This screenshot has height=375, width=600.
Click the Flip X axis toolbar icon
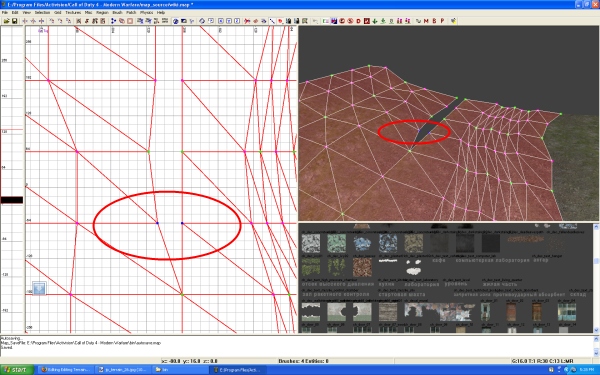pyautogui.click(x=25, y=21)
